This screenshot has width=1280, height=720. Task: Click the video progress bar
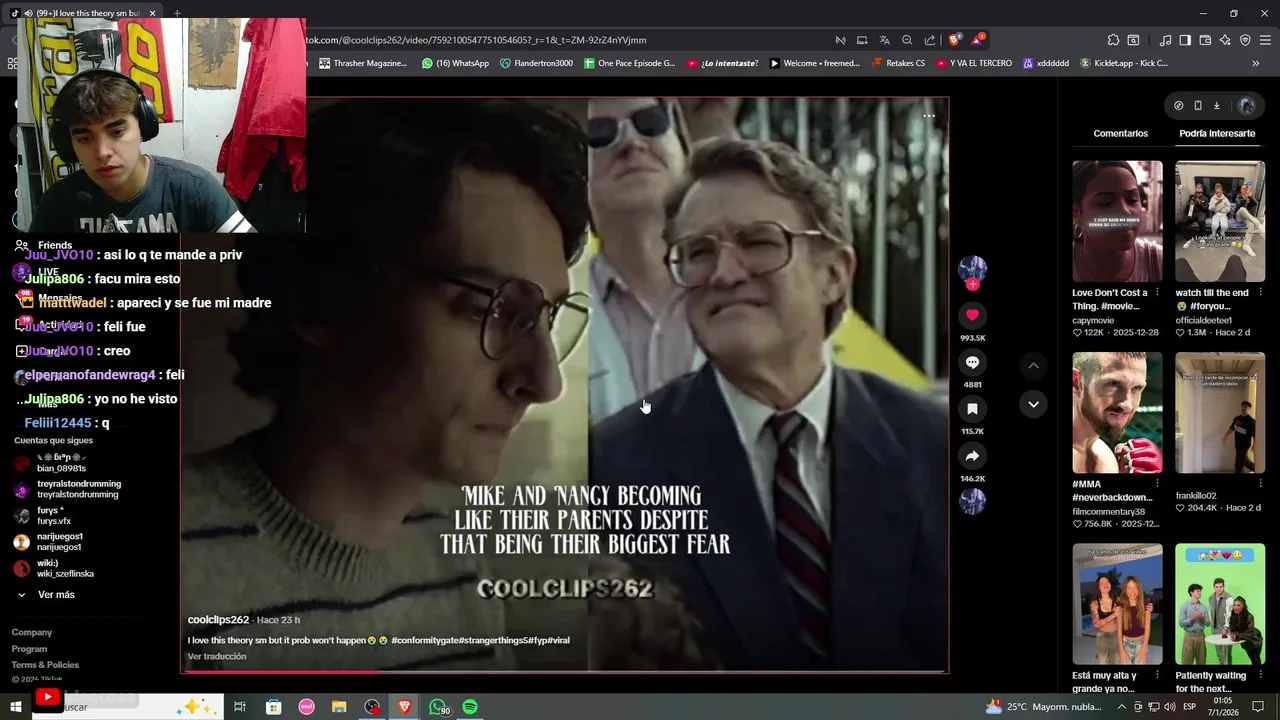pyautogui.click(x=564, y=672)
